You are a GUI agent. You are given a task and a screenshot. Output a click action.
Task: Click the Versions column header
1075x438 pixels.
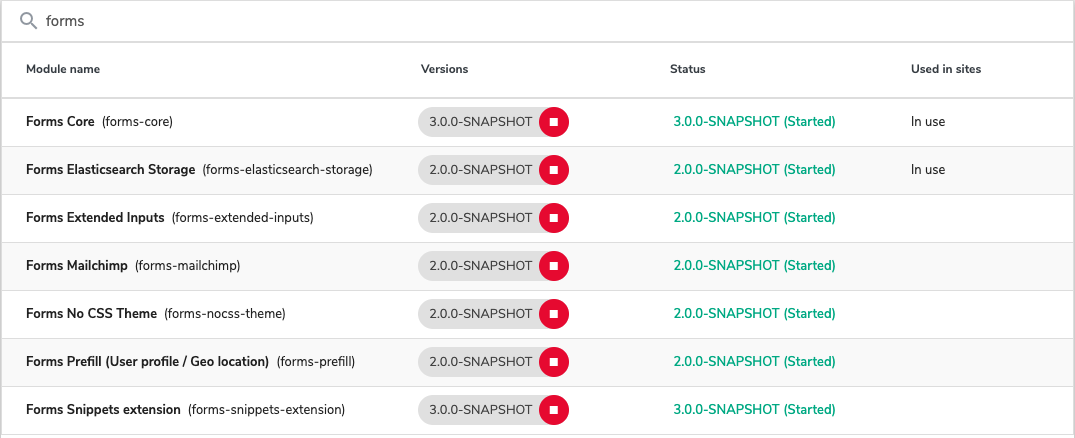click(444, 69)
